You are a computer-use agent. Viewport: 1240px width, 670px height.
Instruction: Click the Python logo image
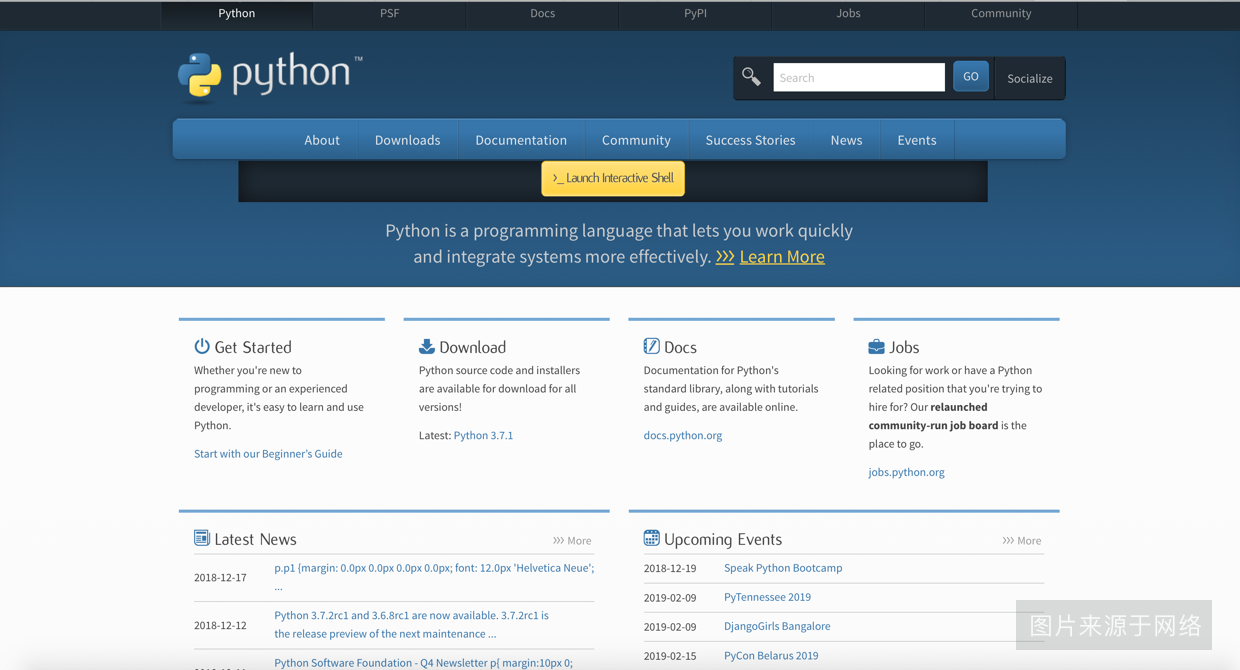[x=270, y=77]
